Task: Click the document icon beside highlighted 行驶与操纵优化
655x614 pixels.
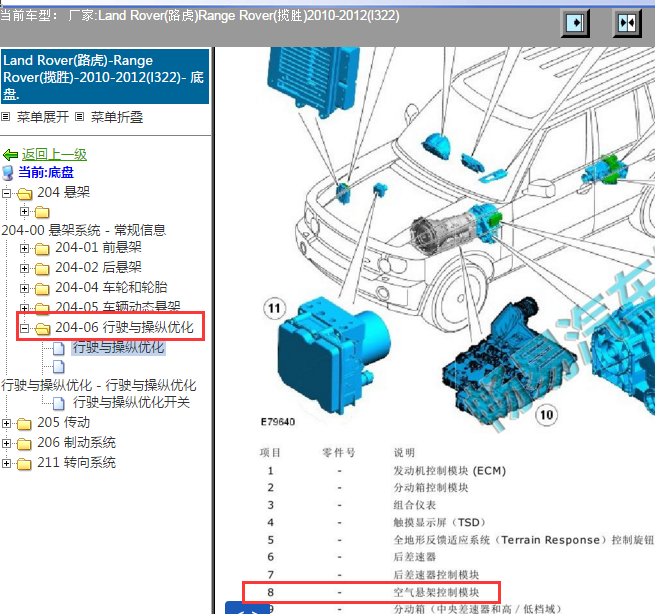Action: tap(59, 348)
